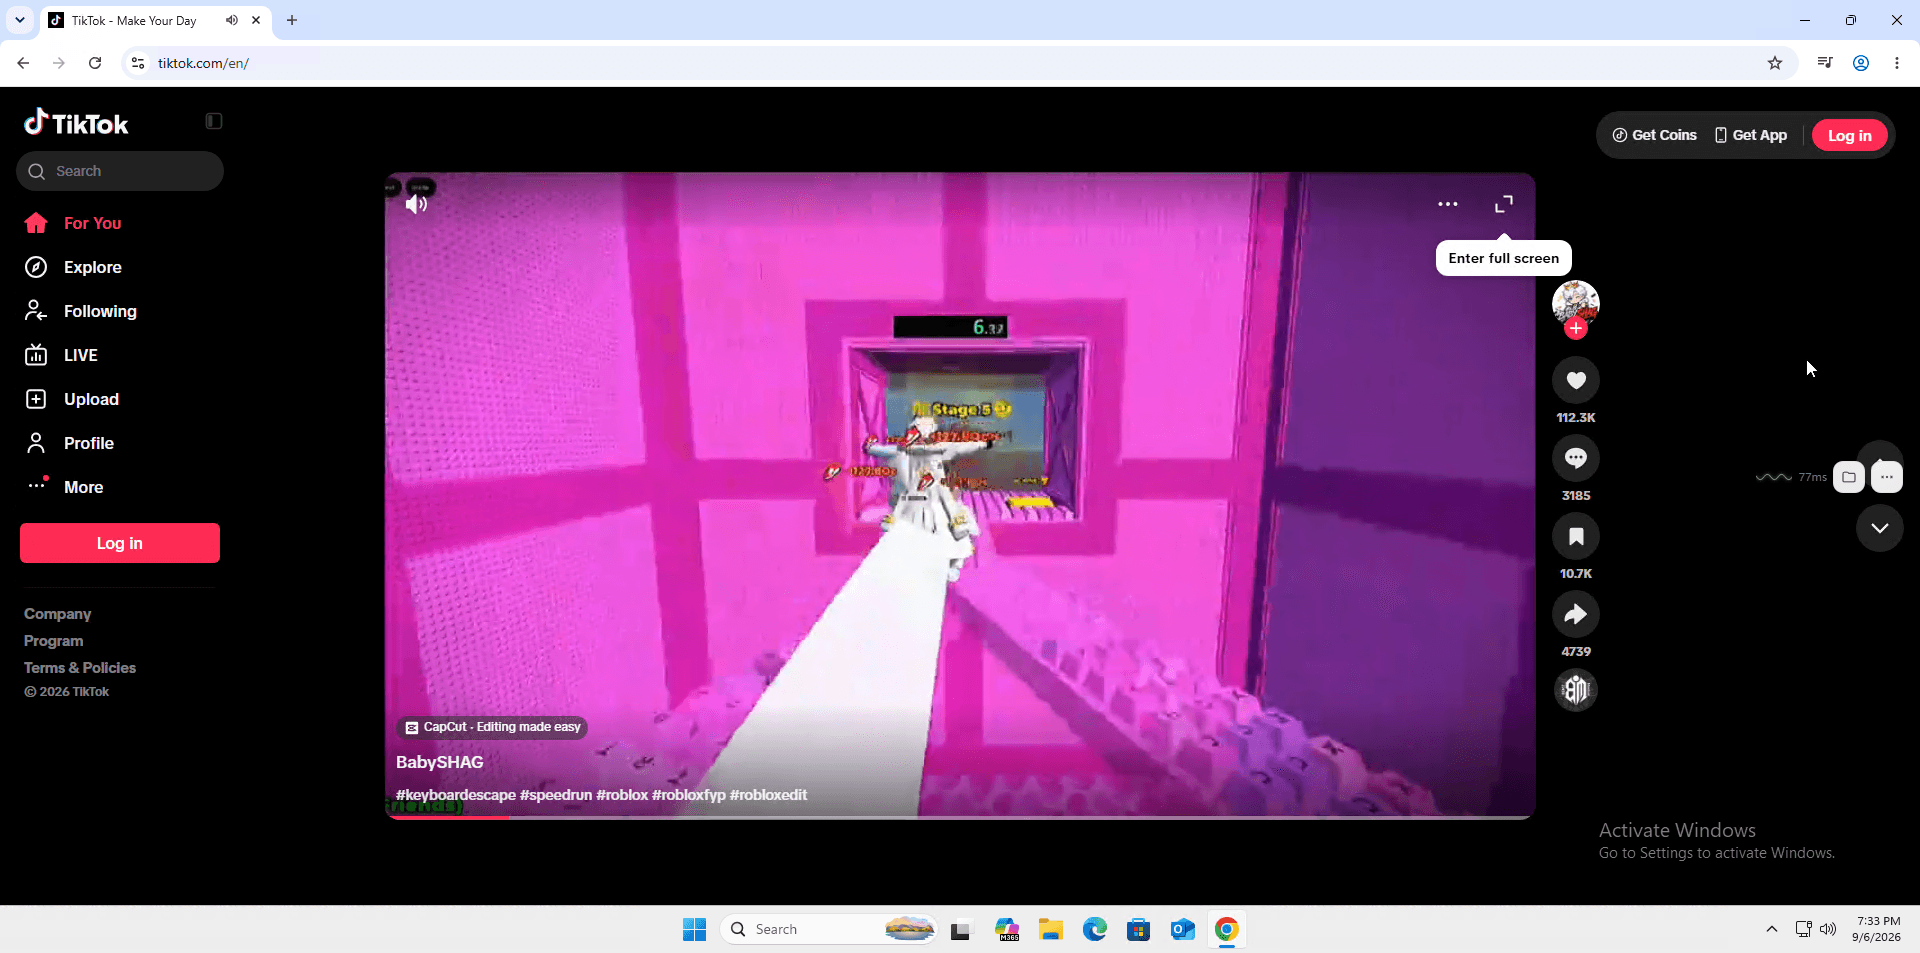
Task: Open comments on the video
Action: pos(1576,458)
